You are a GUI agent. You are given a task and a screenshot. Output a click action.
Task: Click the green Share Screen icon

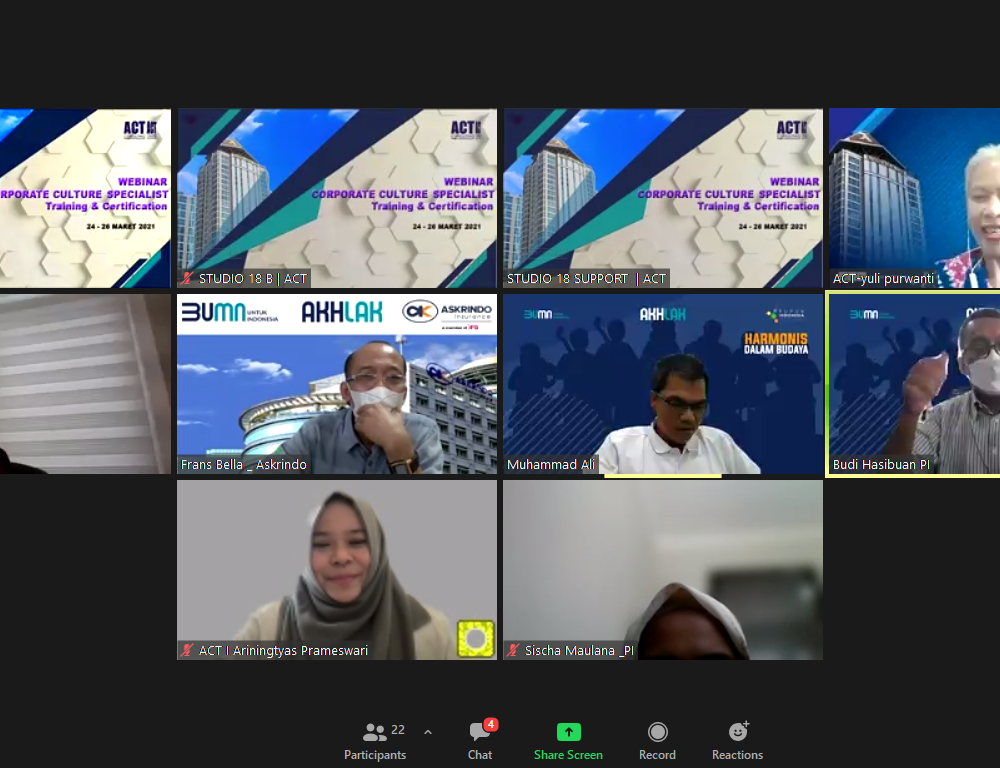click(568, 732)
